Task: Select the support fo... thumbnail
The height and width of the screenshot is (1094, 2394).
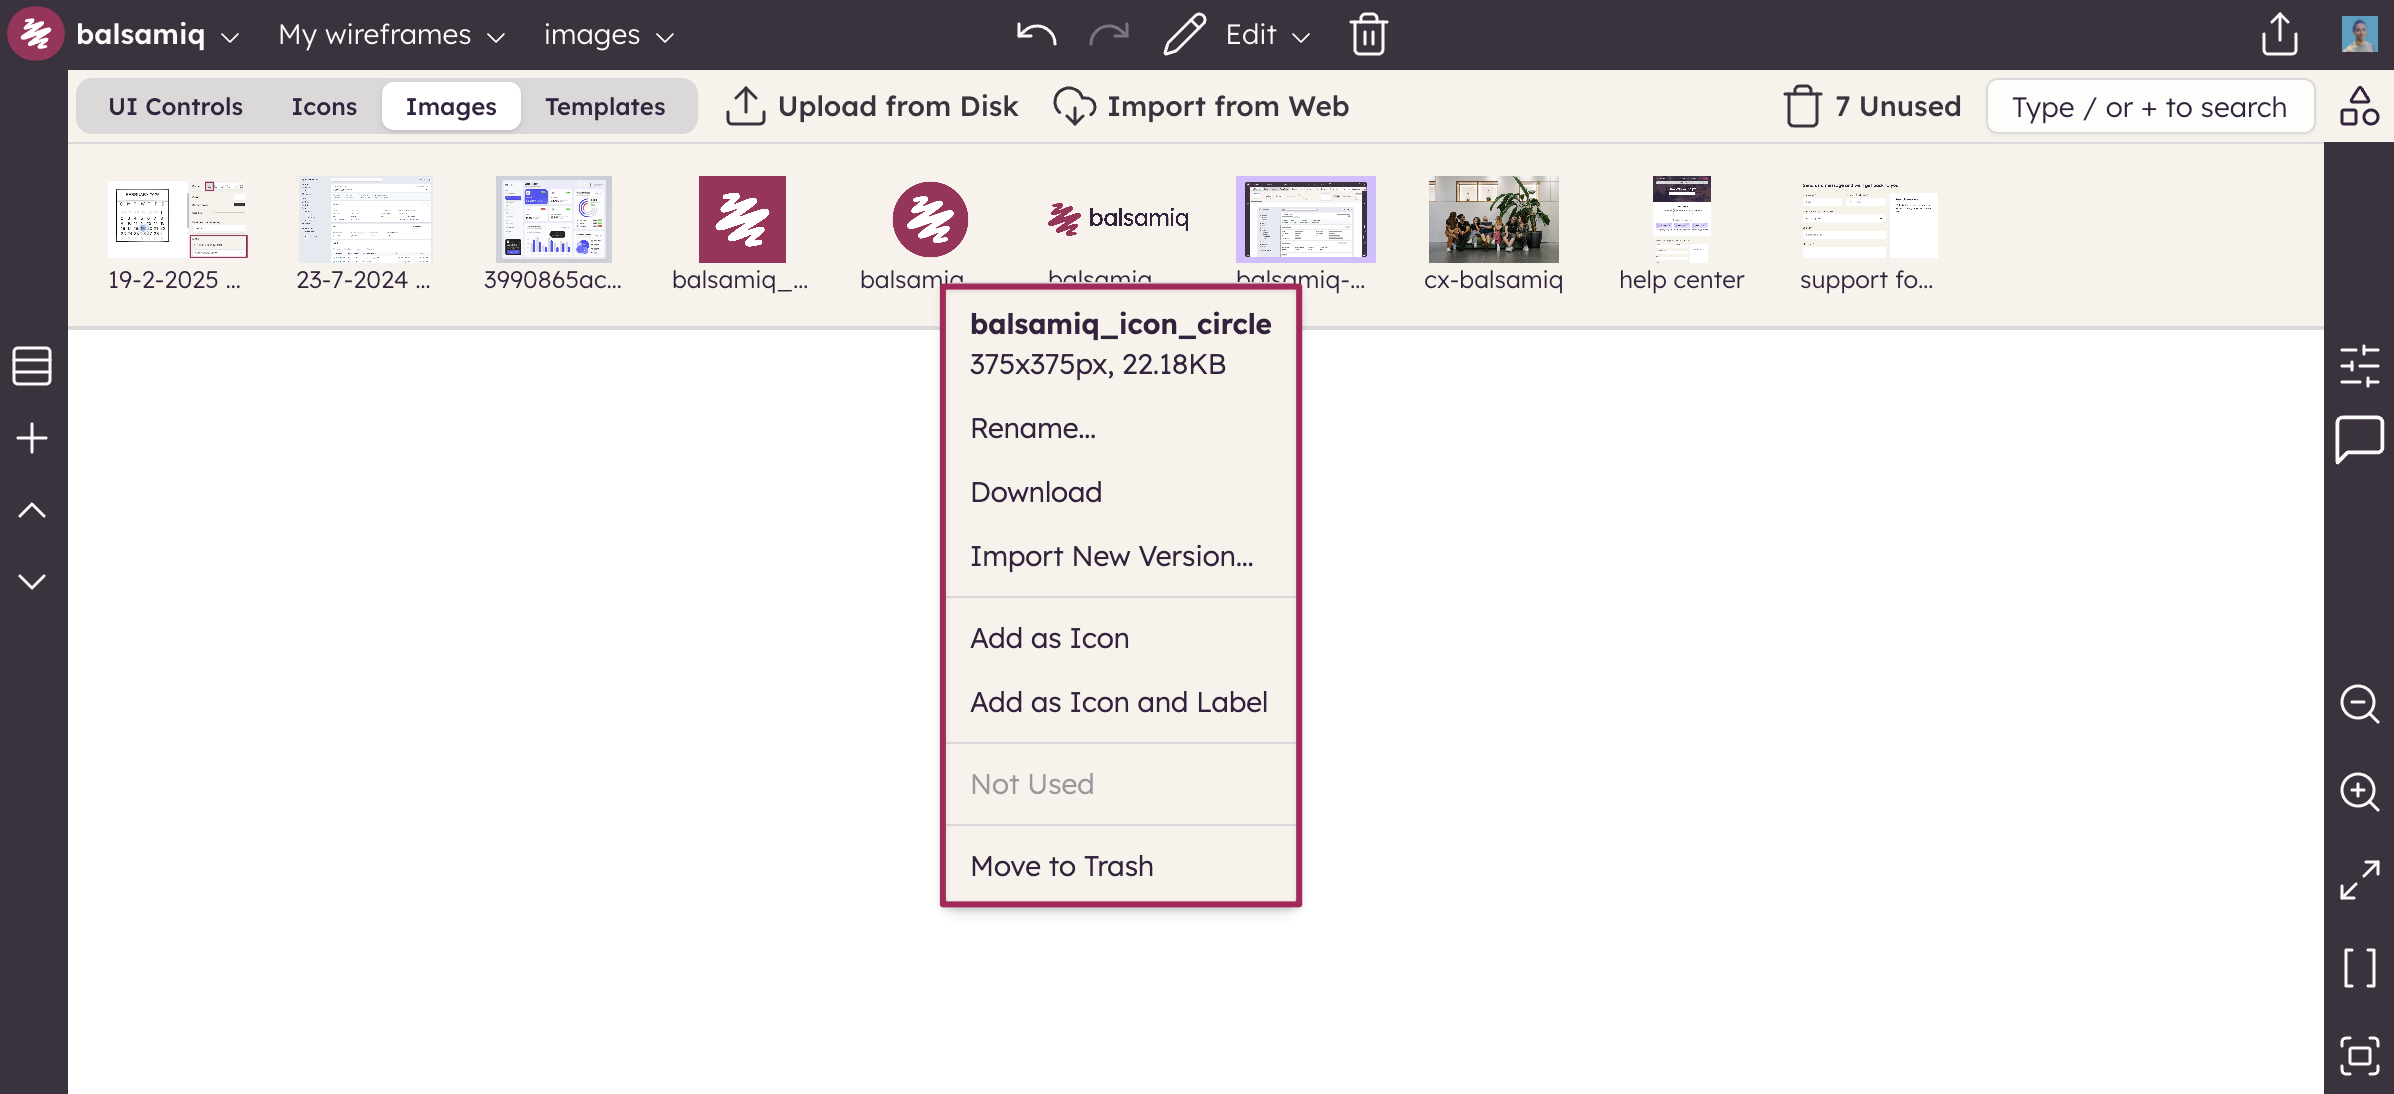Action: tap(1868, 220)
